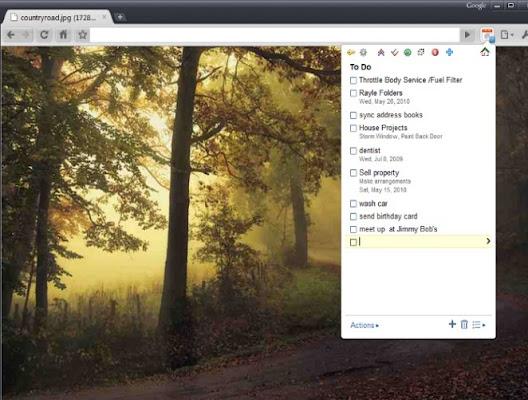Check off meet up at Jimmy Bob's
Viewport: 528px width, 400px height.
[353, 230]
